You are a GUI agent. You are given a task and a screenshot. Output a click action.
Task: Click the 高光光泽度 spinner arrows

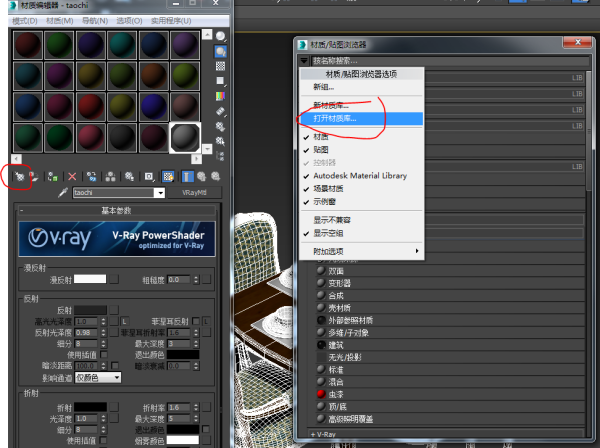pos(103,321)
